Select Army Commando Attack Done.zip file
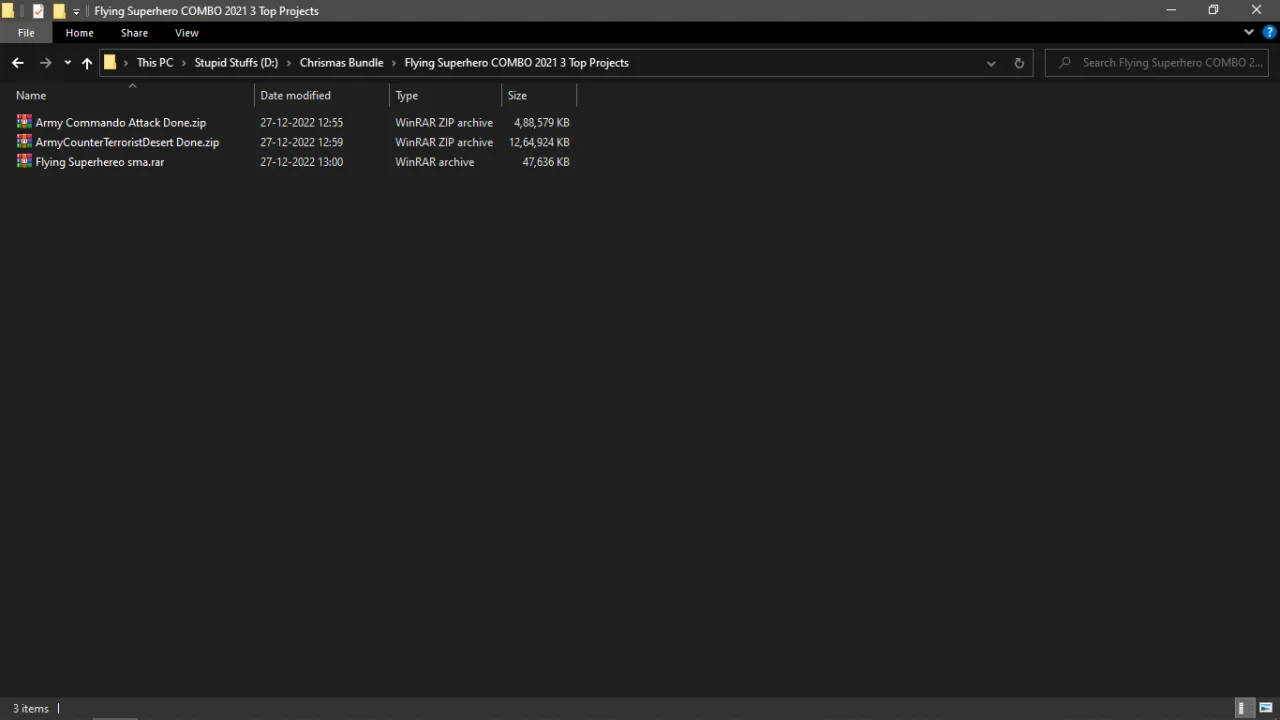This screenshot has height=720, width=1280. [x=120, y=122]
